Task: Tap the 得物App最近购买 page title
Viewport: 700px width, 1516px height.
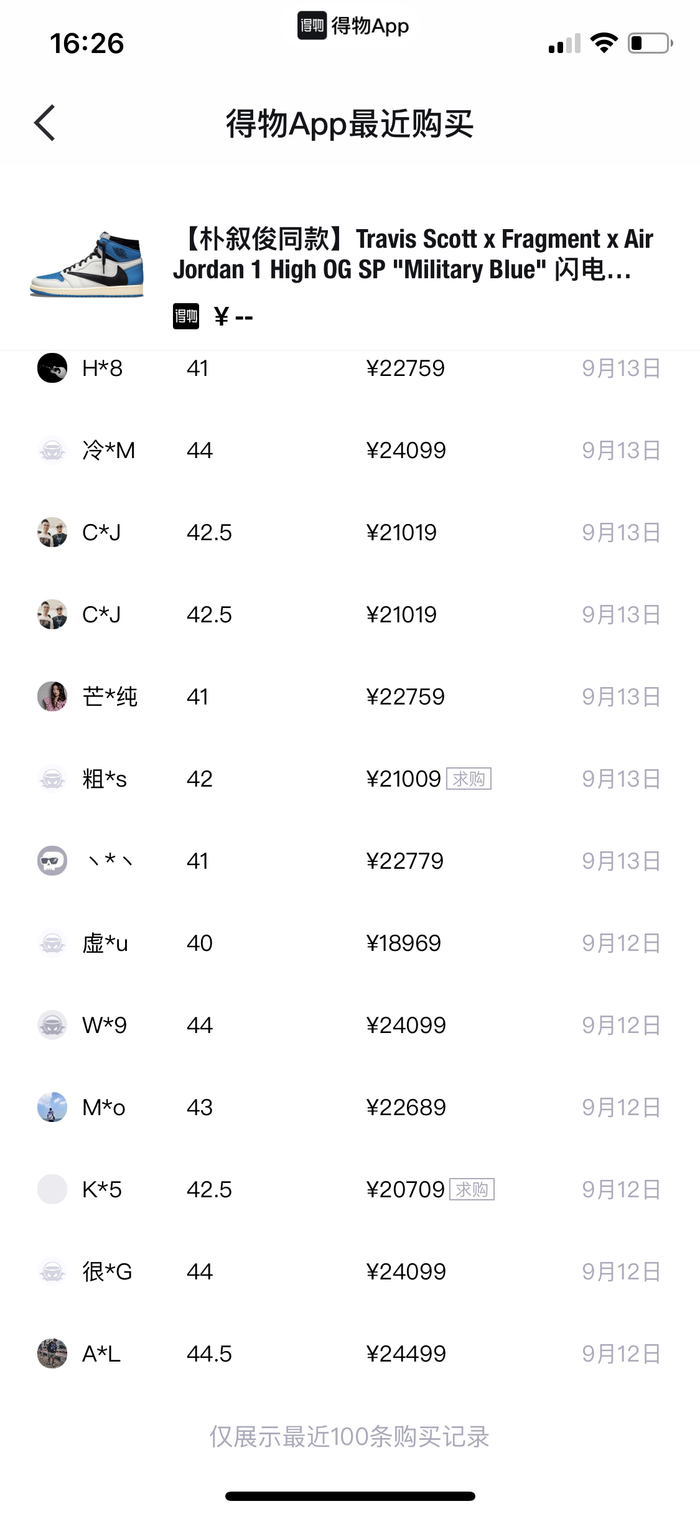Action: tap(349, 124)
